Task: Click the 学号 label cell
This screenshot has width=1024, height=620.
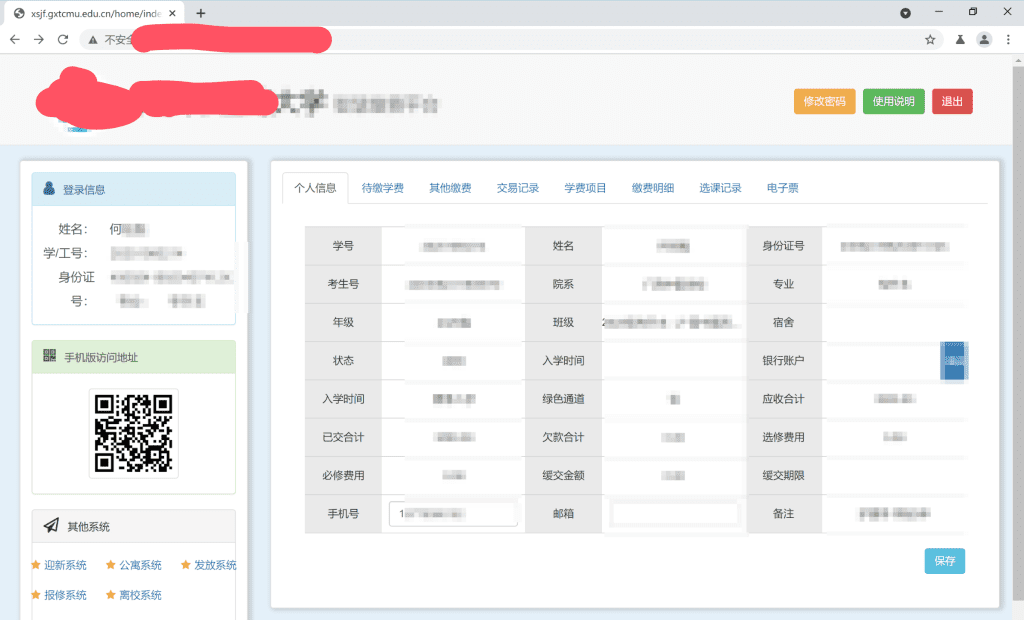Action: 343,246
